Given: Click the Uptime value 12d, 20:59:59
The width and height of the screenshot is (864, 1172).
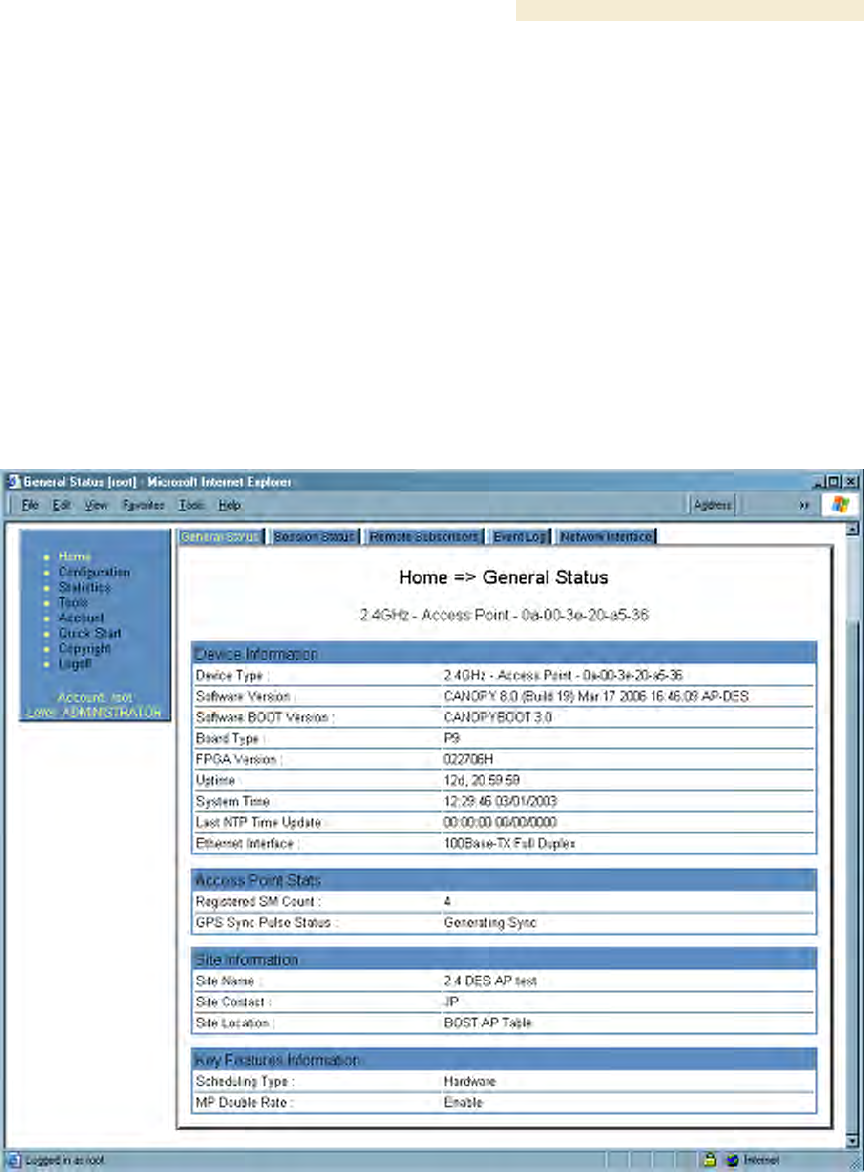Looking at the screenshot, I should (481, 780).
